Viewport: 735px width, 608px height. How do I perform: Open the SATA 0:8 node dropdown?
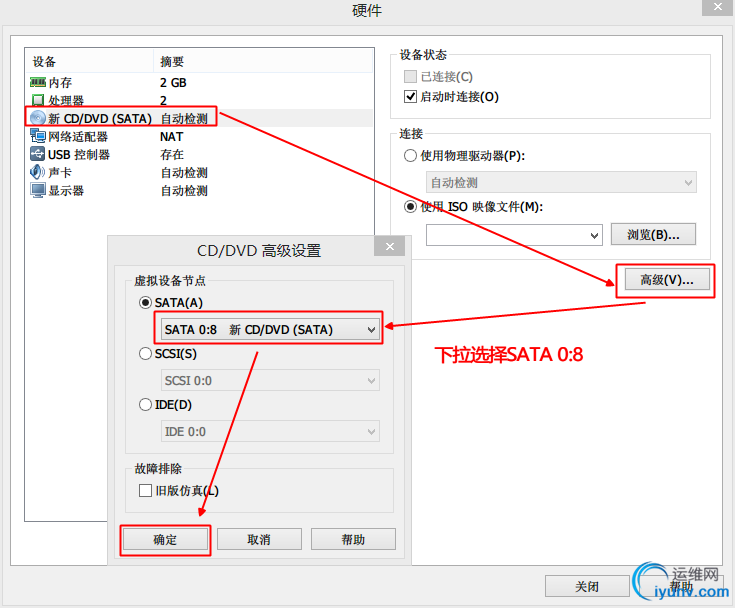pyautogui.click(x=270, y=330)
